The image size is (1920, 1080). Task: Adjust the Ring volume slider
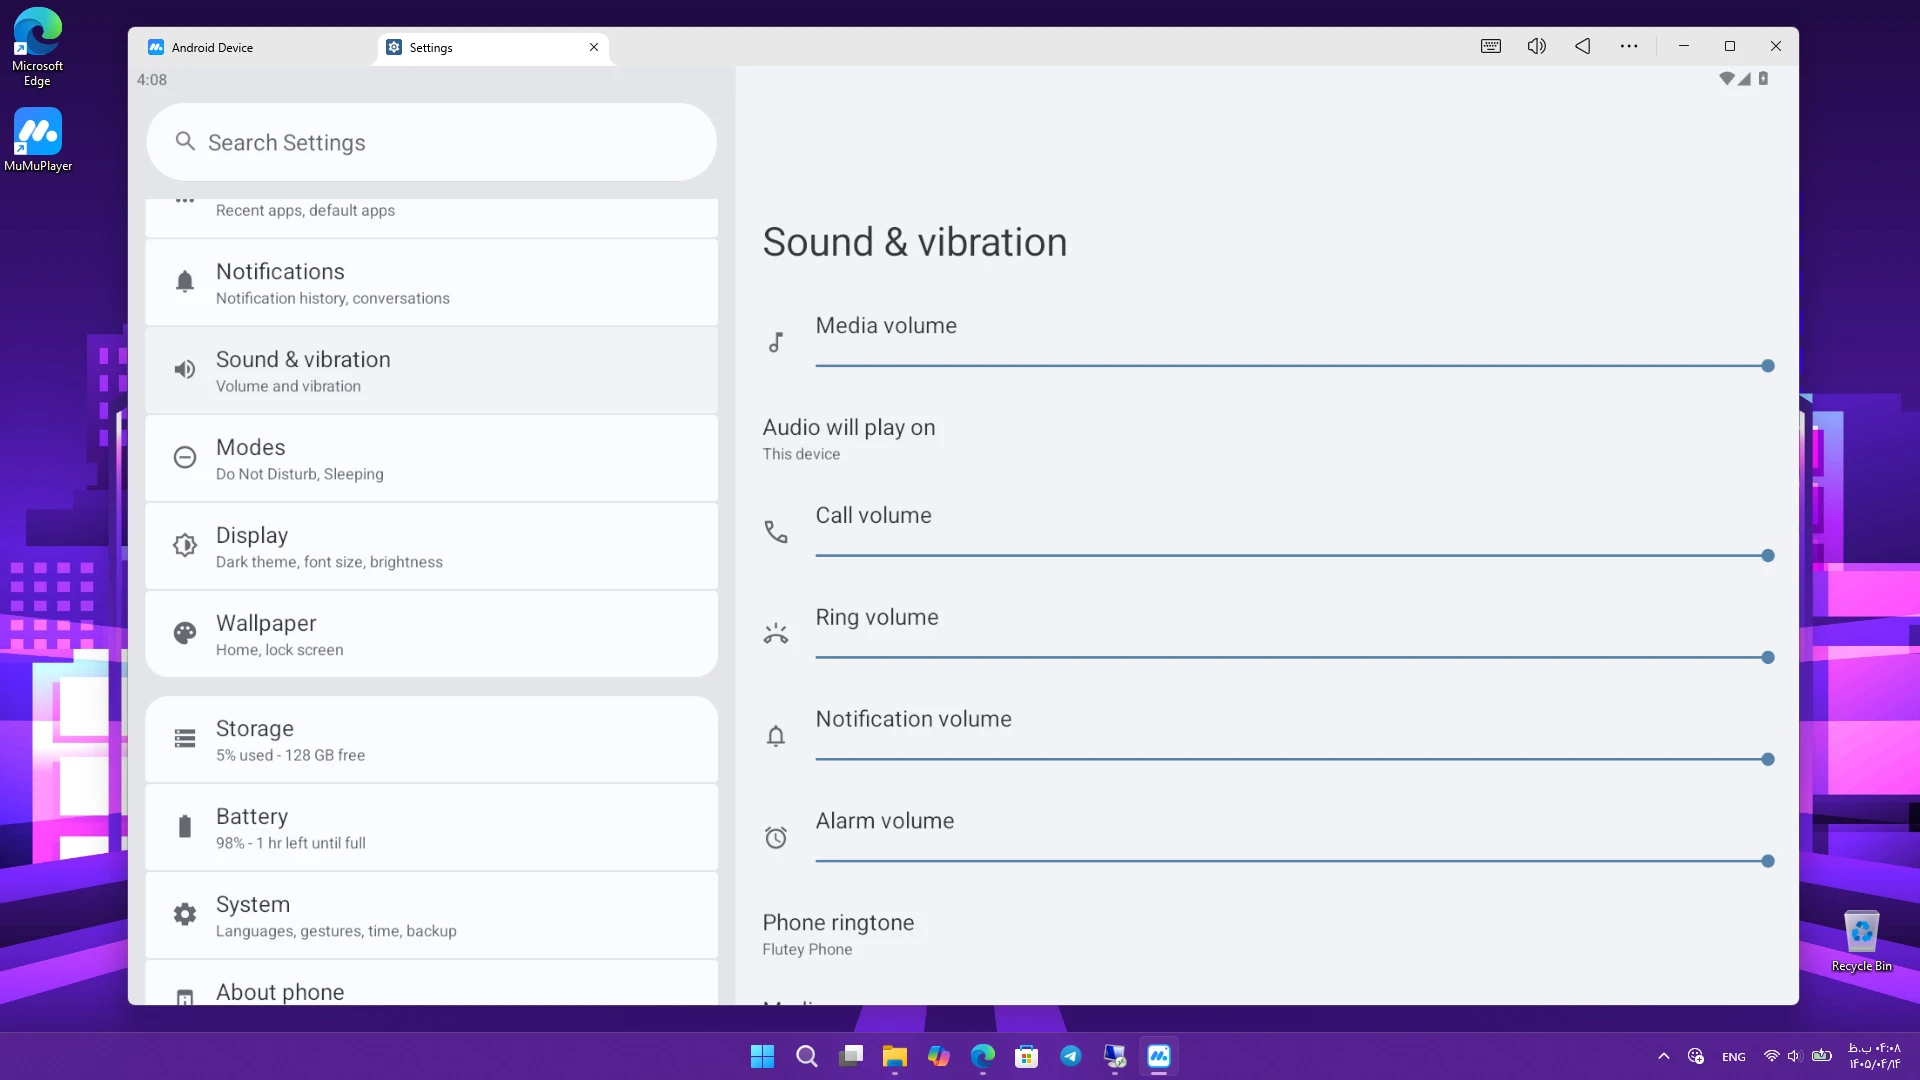coord(1294,658)
